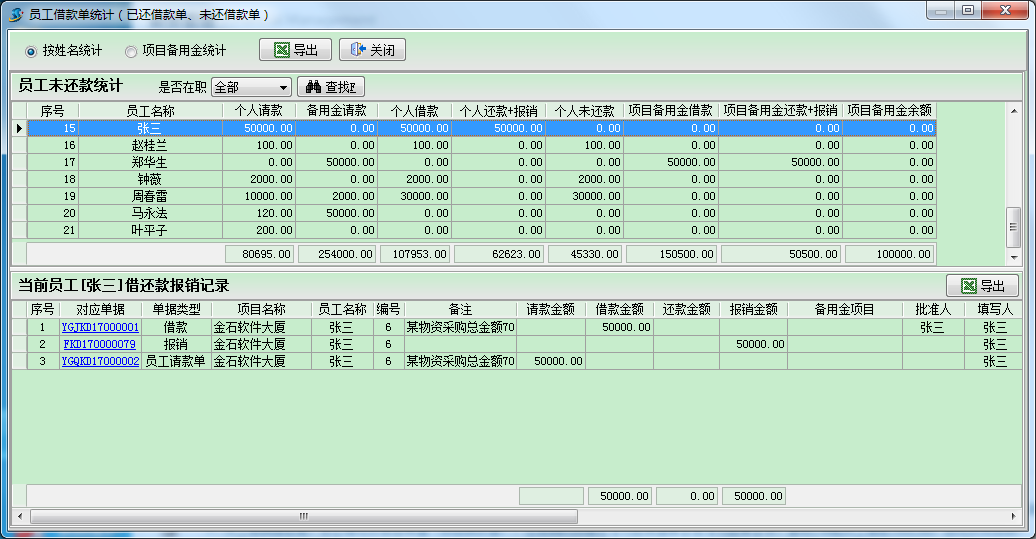Click the 备用金请款 total 254000.00

pos(337,254)
